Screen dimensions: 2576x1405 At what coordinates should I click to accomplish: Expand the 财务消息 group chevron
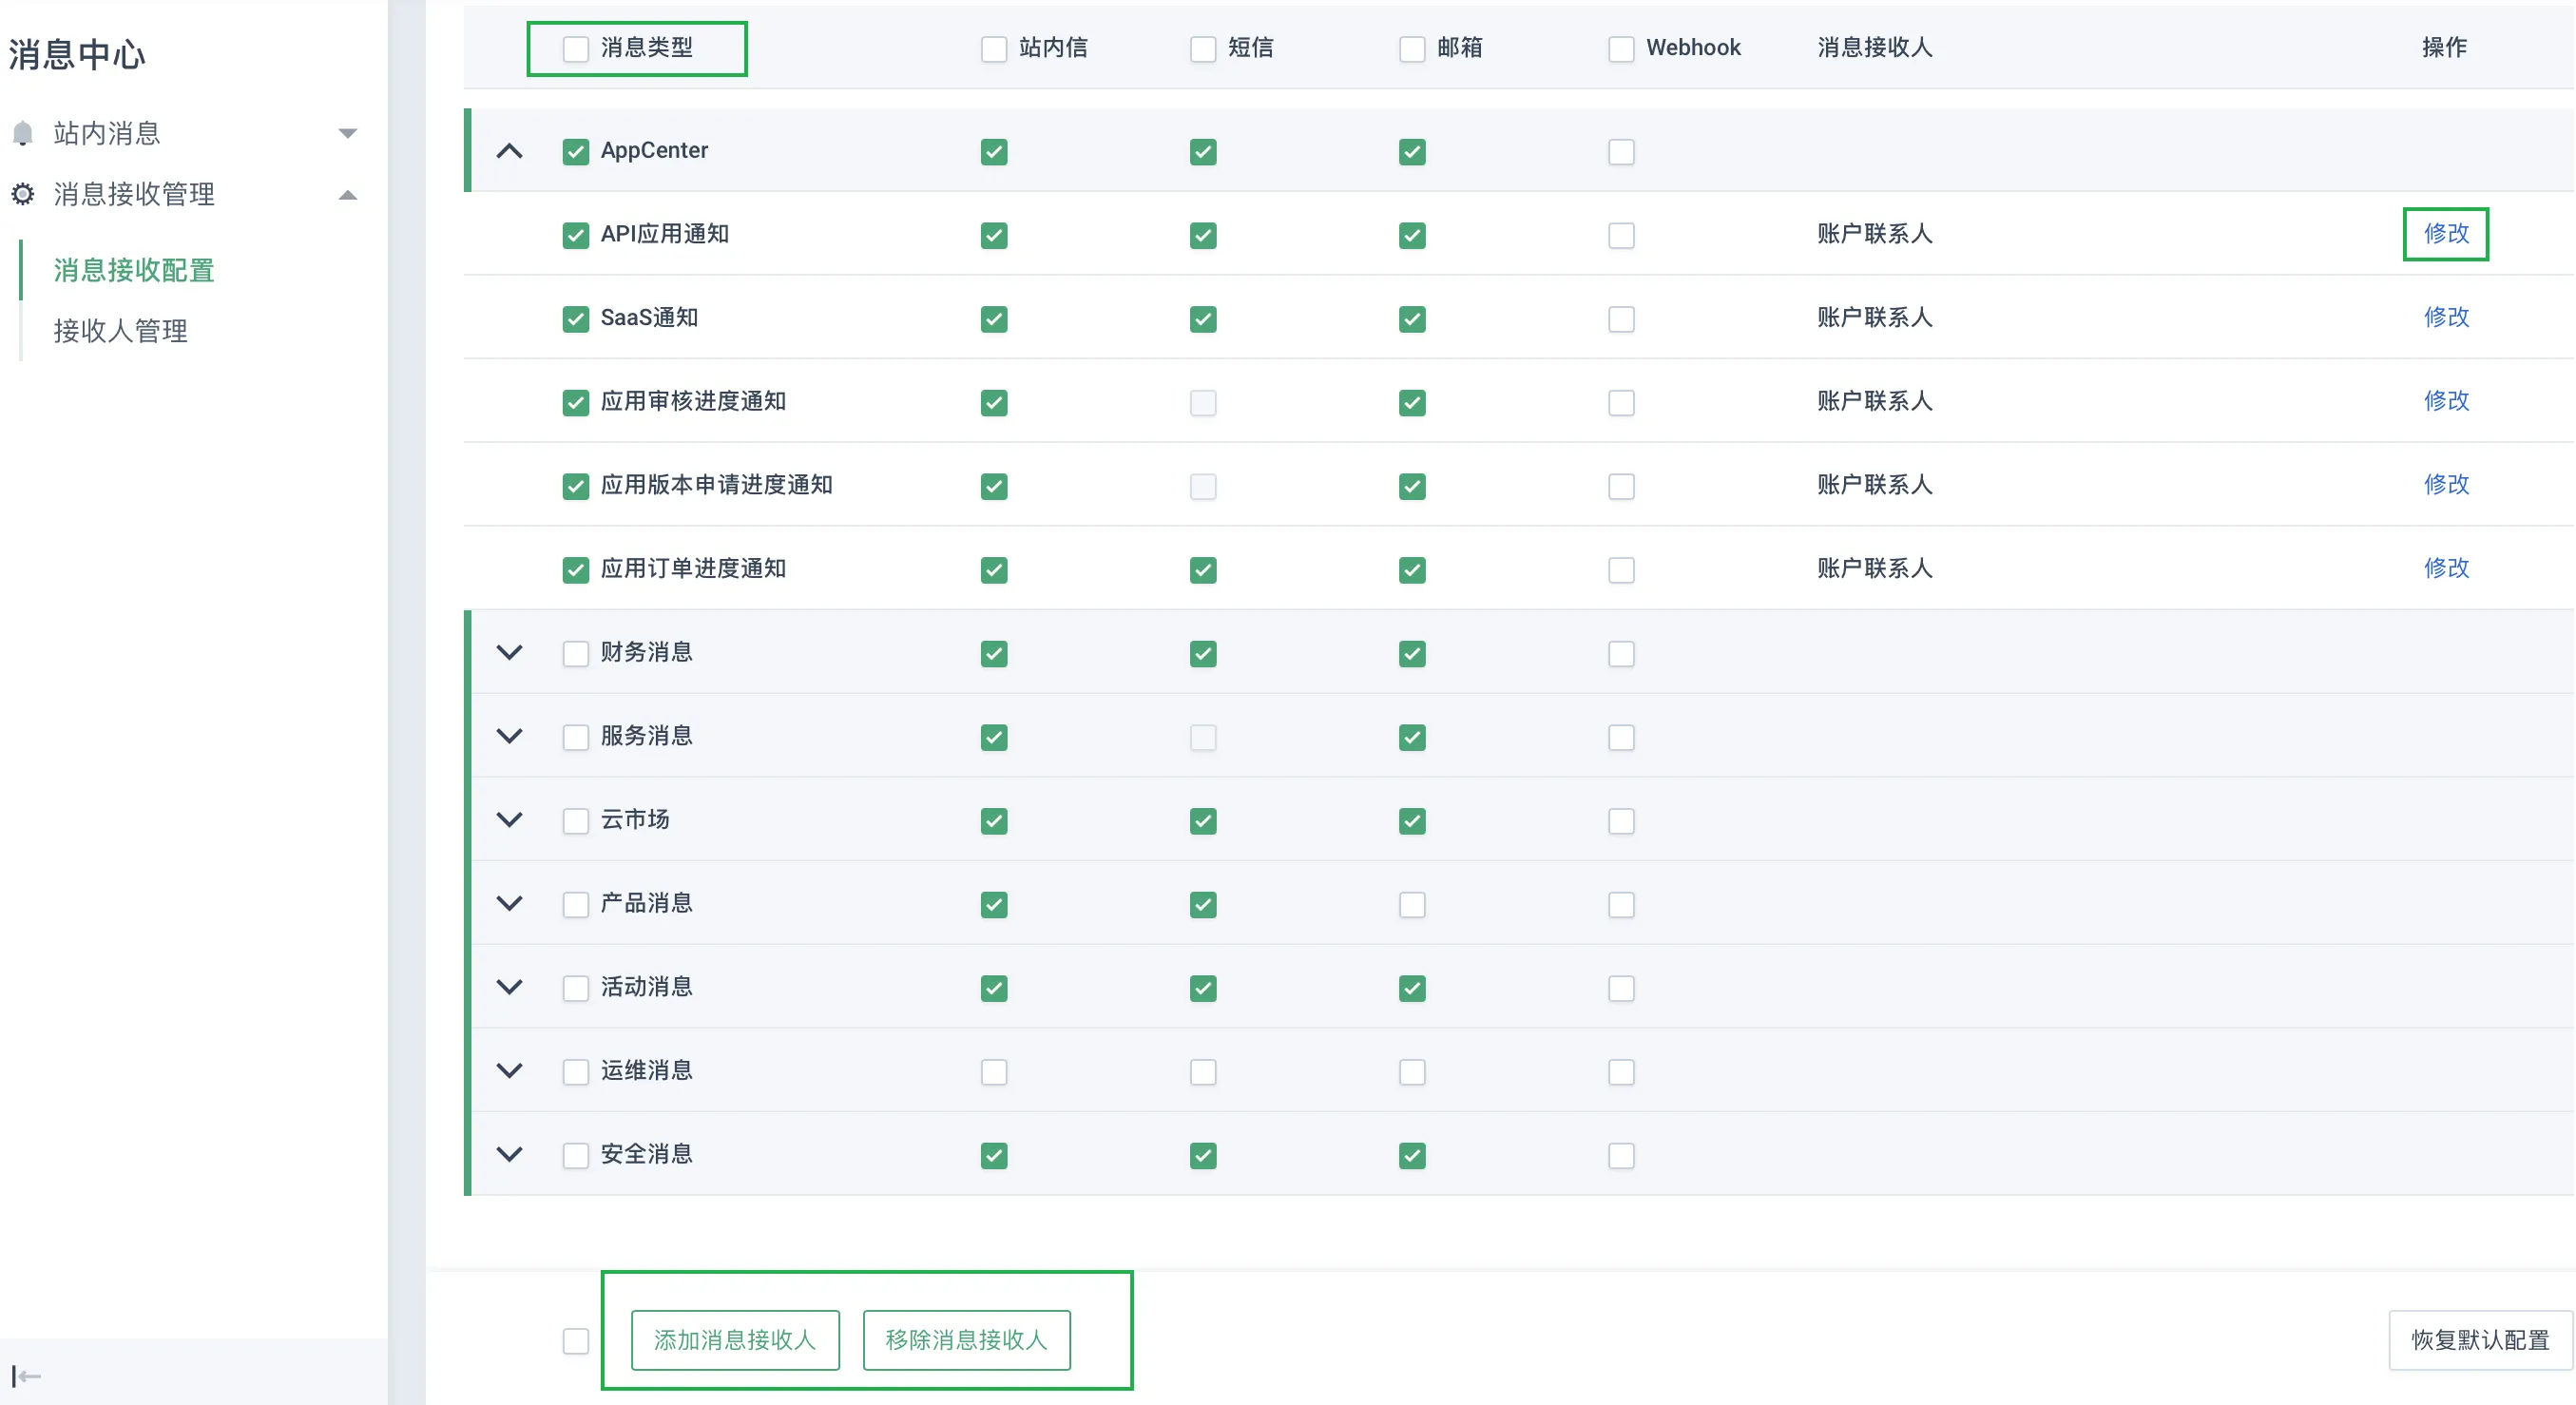pos(510,653)
